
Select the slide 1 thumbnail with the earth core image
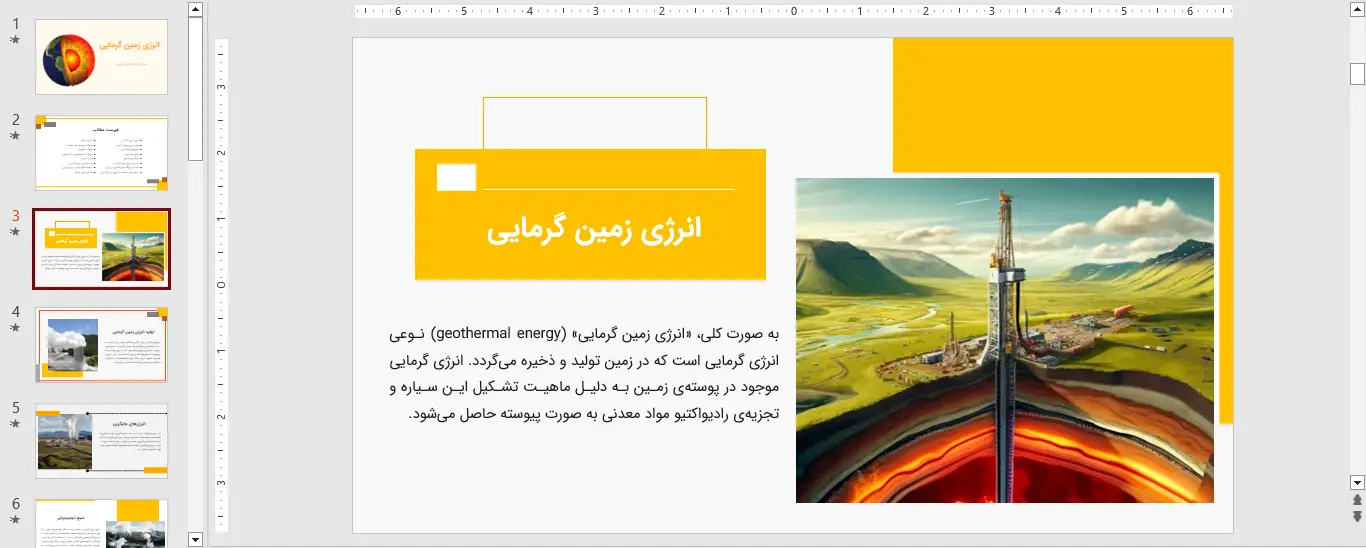point(101,57)
